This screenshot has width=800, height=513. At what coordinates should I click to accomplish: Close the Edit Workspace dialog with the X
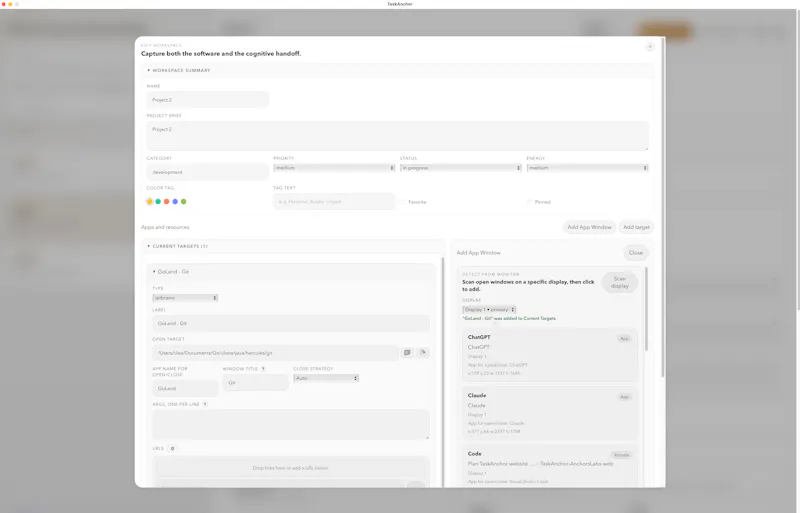pyautogui.click(x=650, y=46)
